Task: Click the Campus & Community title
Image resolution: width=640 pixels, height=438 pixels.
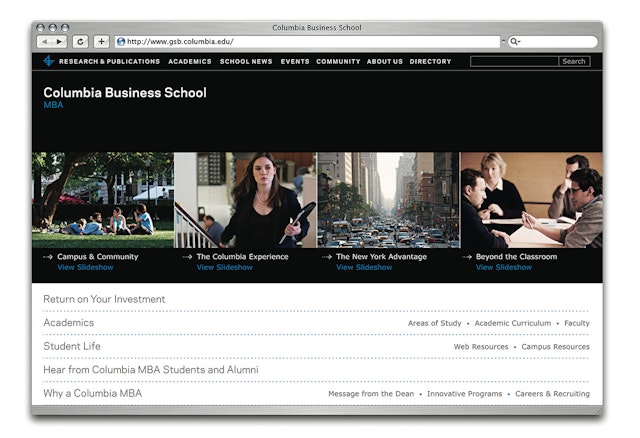Action: pyautogui.click(x=98, y=257)
